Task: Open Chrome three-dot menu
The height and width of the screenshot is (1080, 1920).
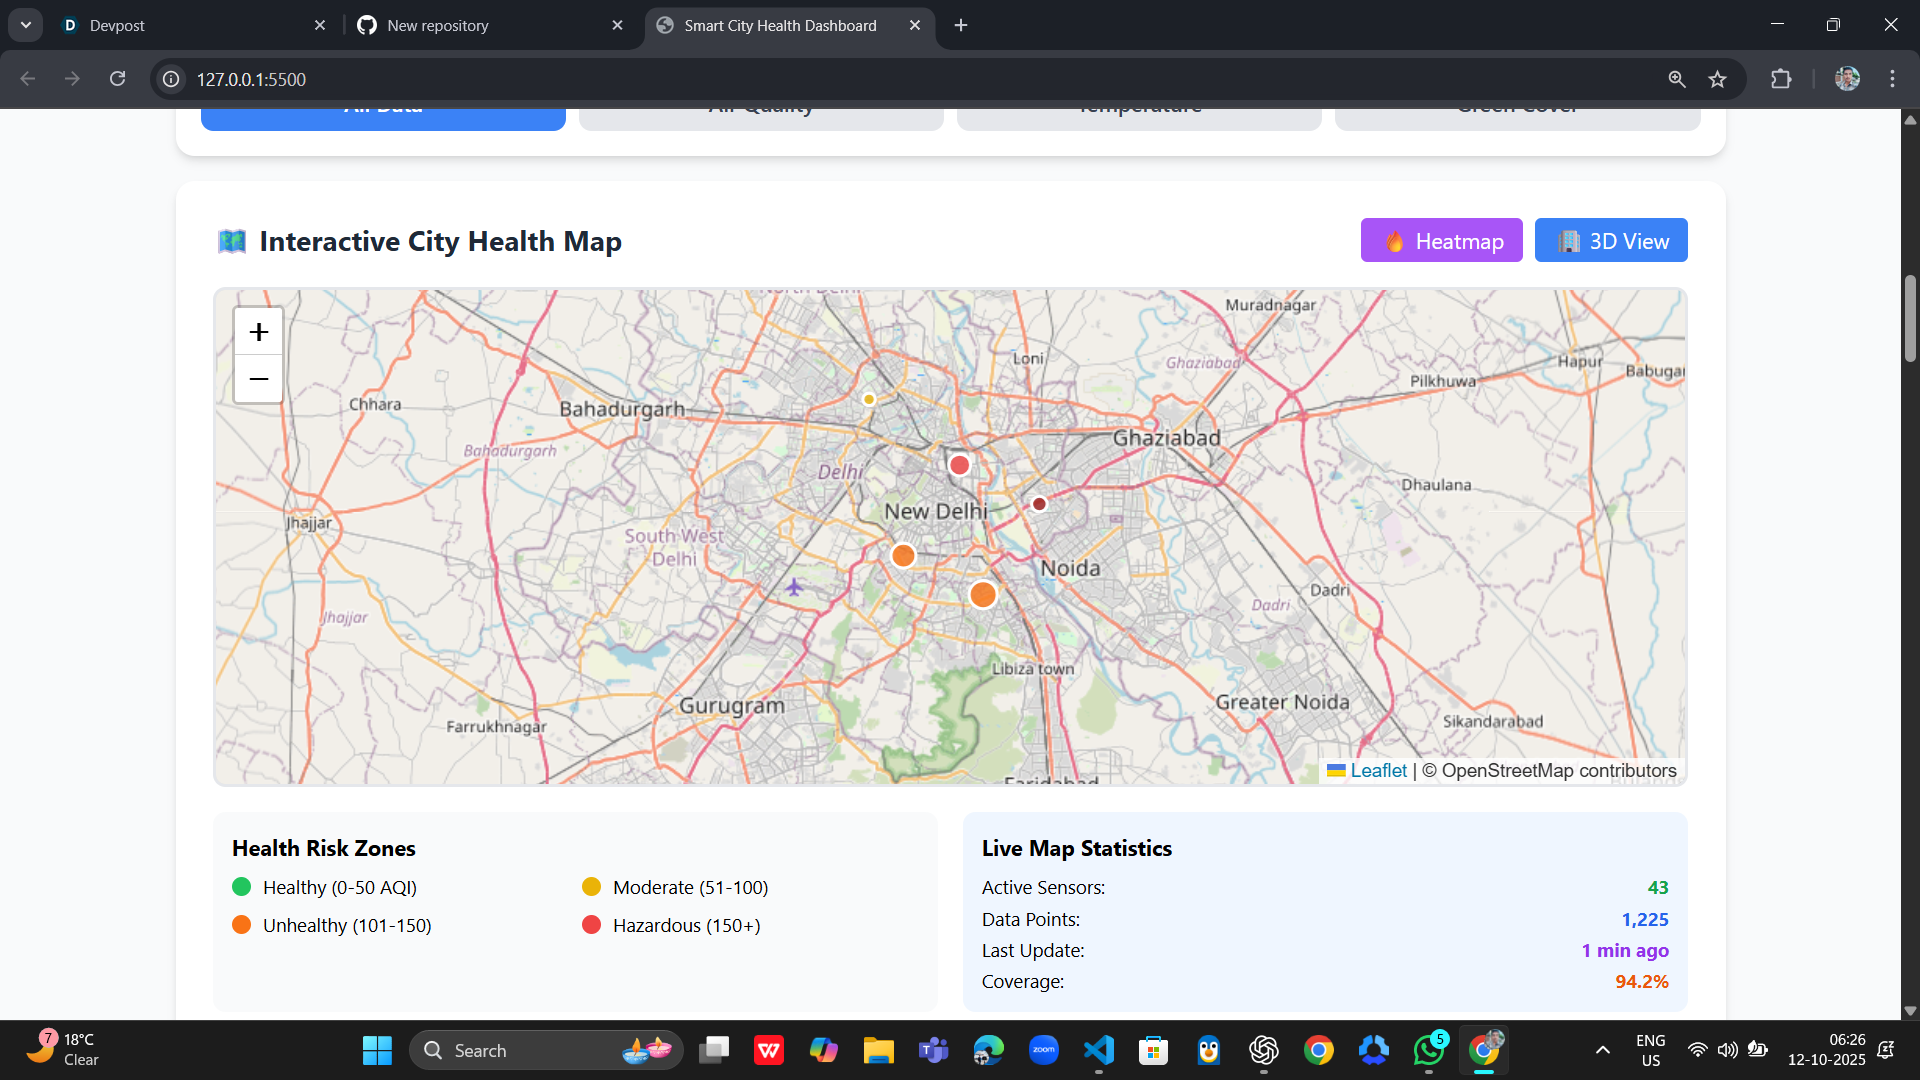Action: click(1892, 79)
